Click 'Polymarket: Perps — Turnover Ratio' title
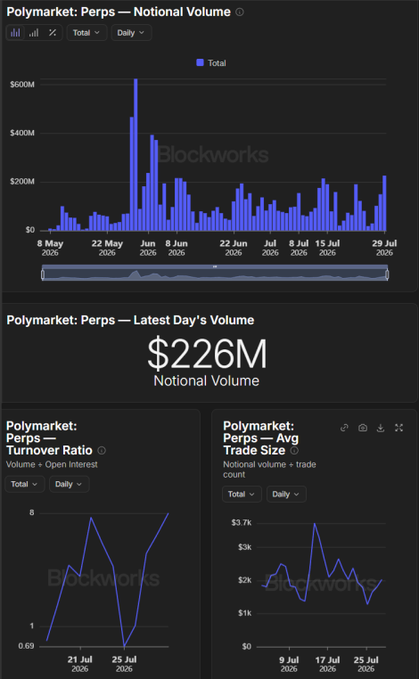The width and height of the screenshot is (419, 679). click(x=49, y=438)
